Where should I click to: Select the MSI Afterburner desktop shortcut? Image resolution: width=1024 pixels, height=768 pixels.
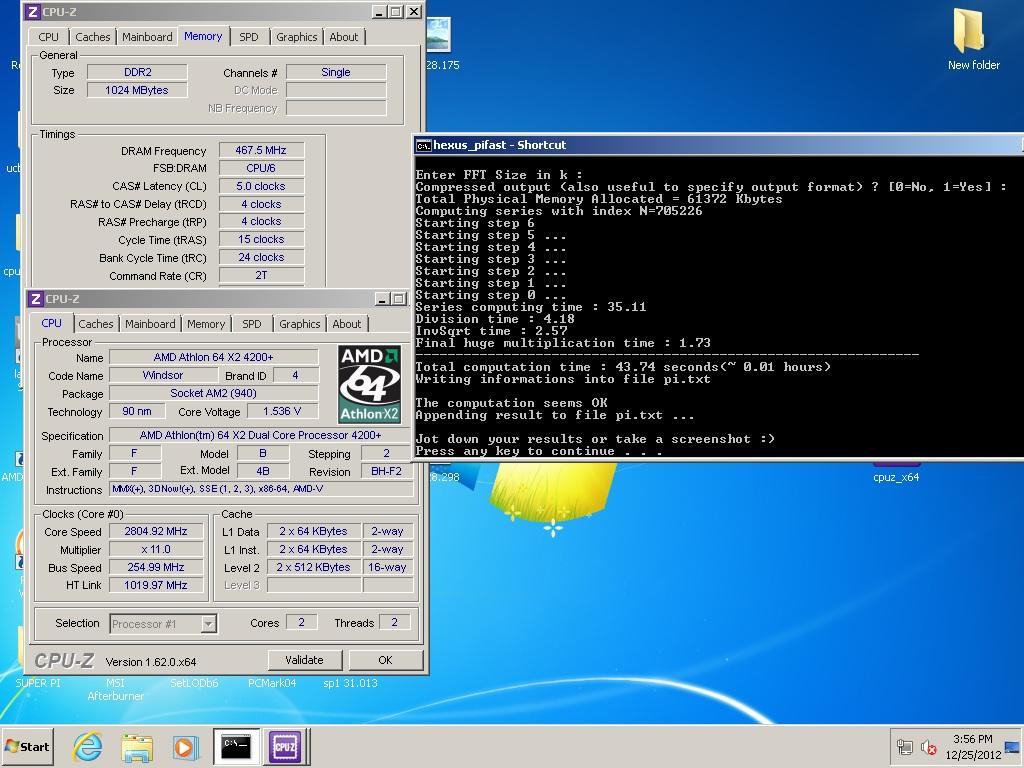116,690
